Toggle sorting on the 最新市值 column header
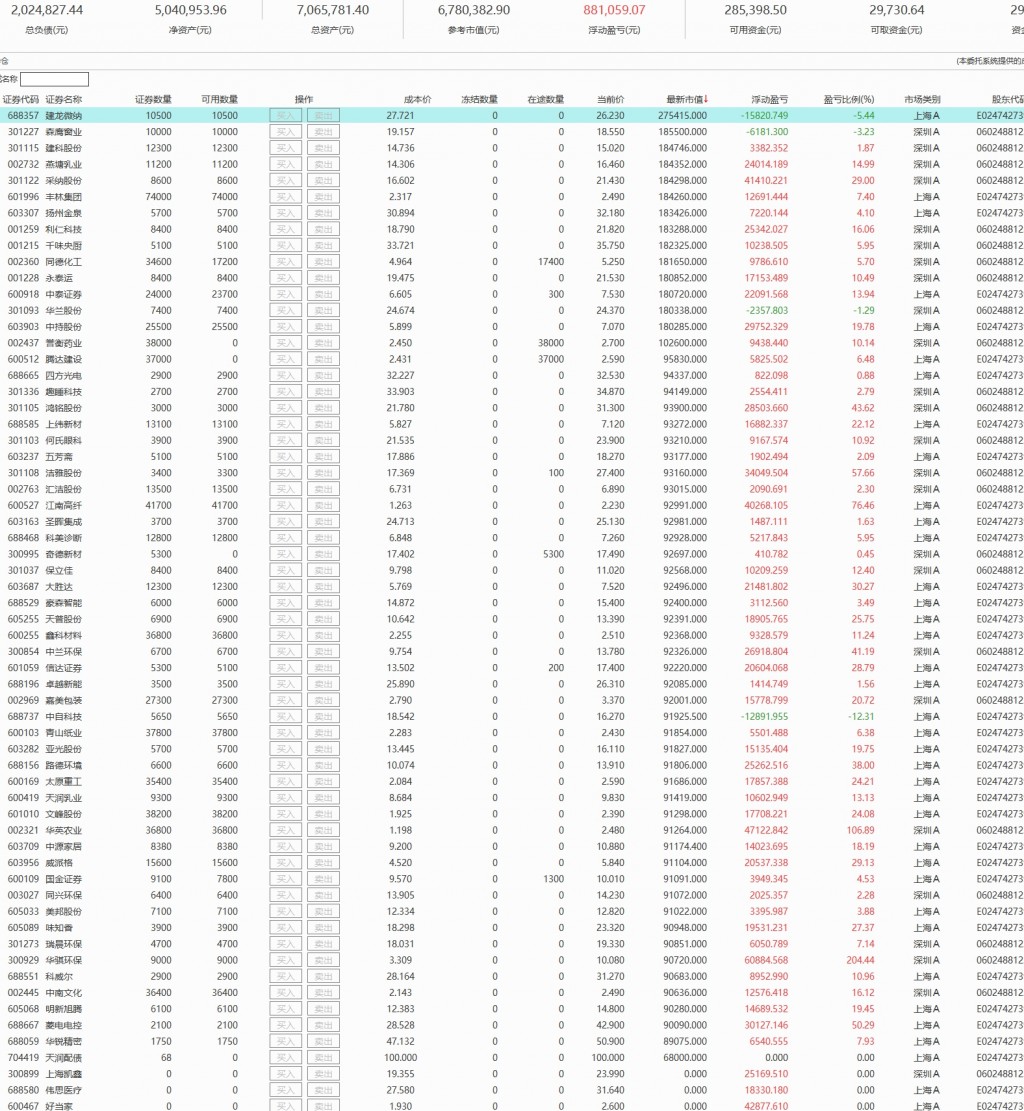 click(687, 99)
